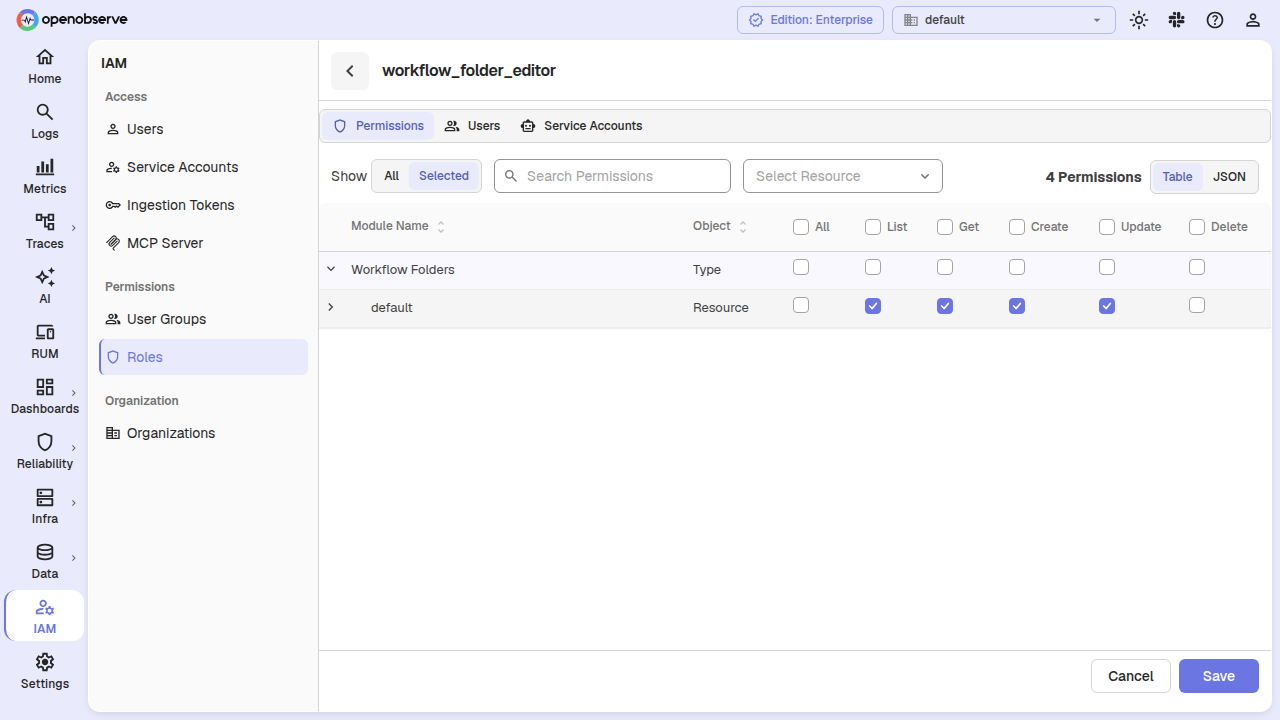
Task: Open the Traces icon in sidebar
Action: pos(45,222)
